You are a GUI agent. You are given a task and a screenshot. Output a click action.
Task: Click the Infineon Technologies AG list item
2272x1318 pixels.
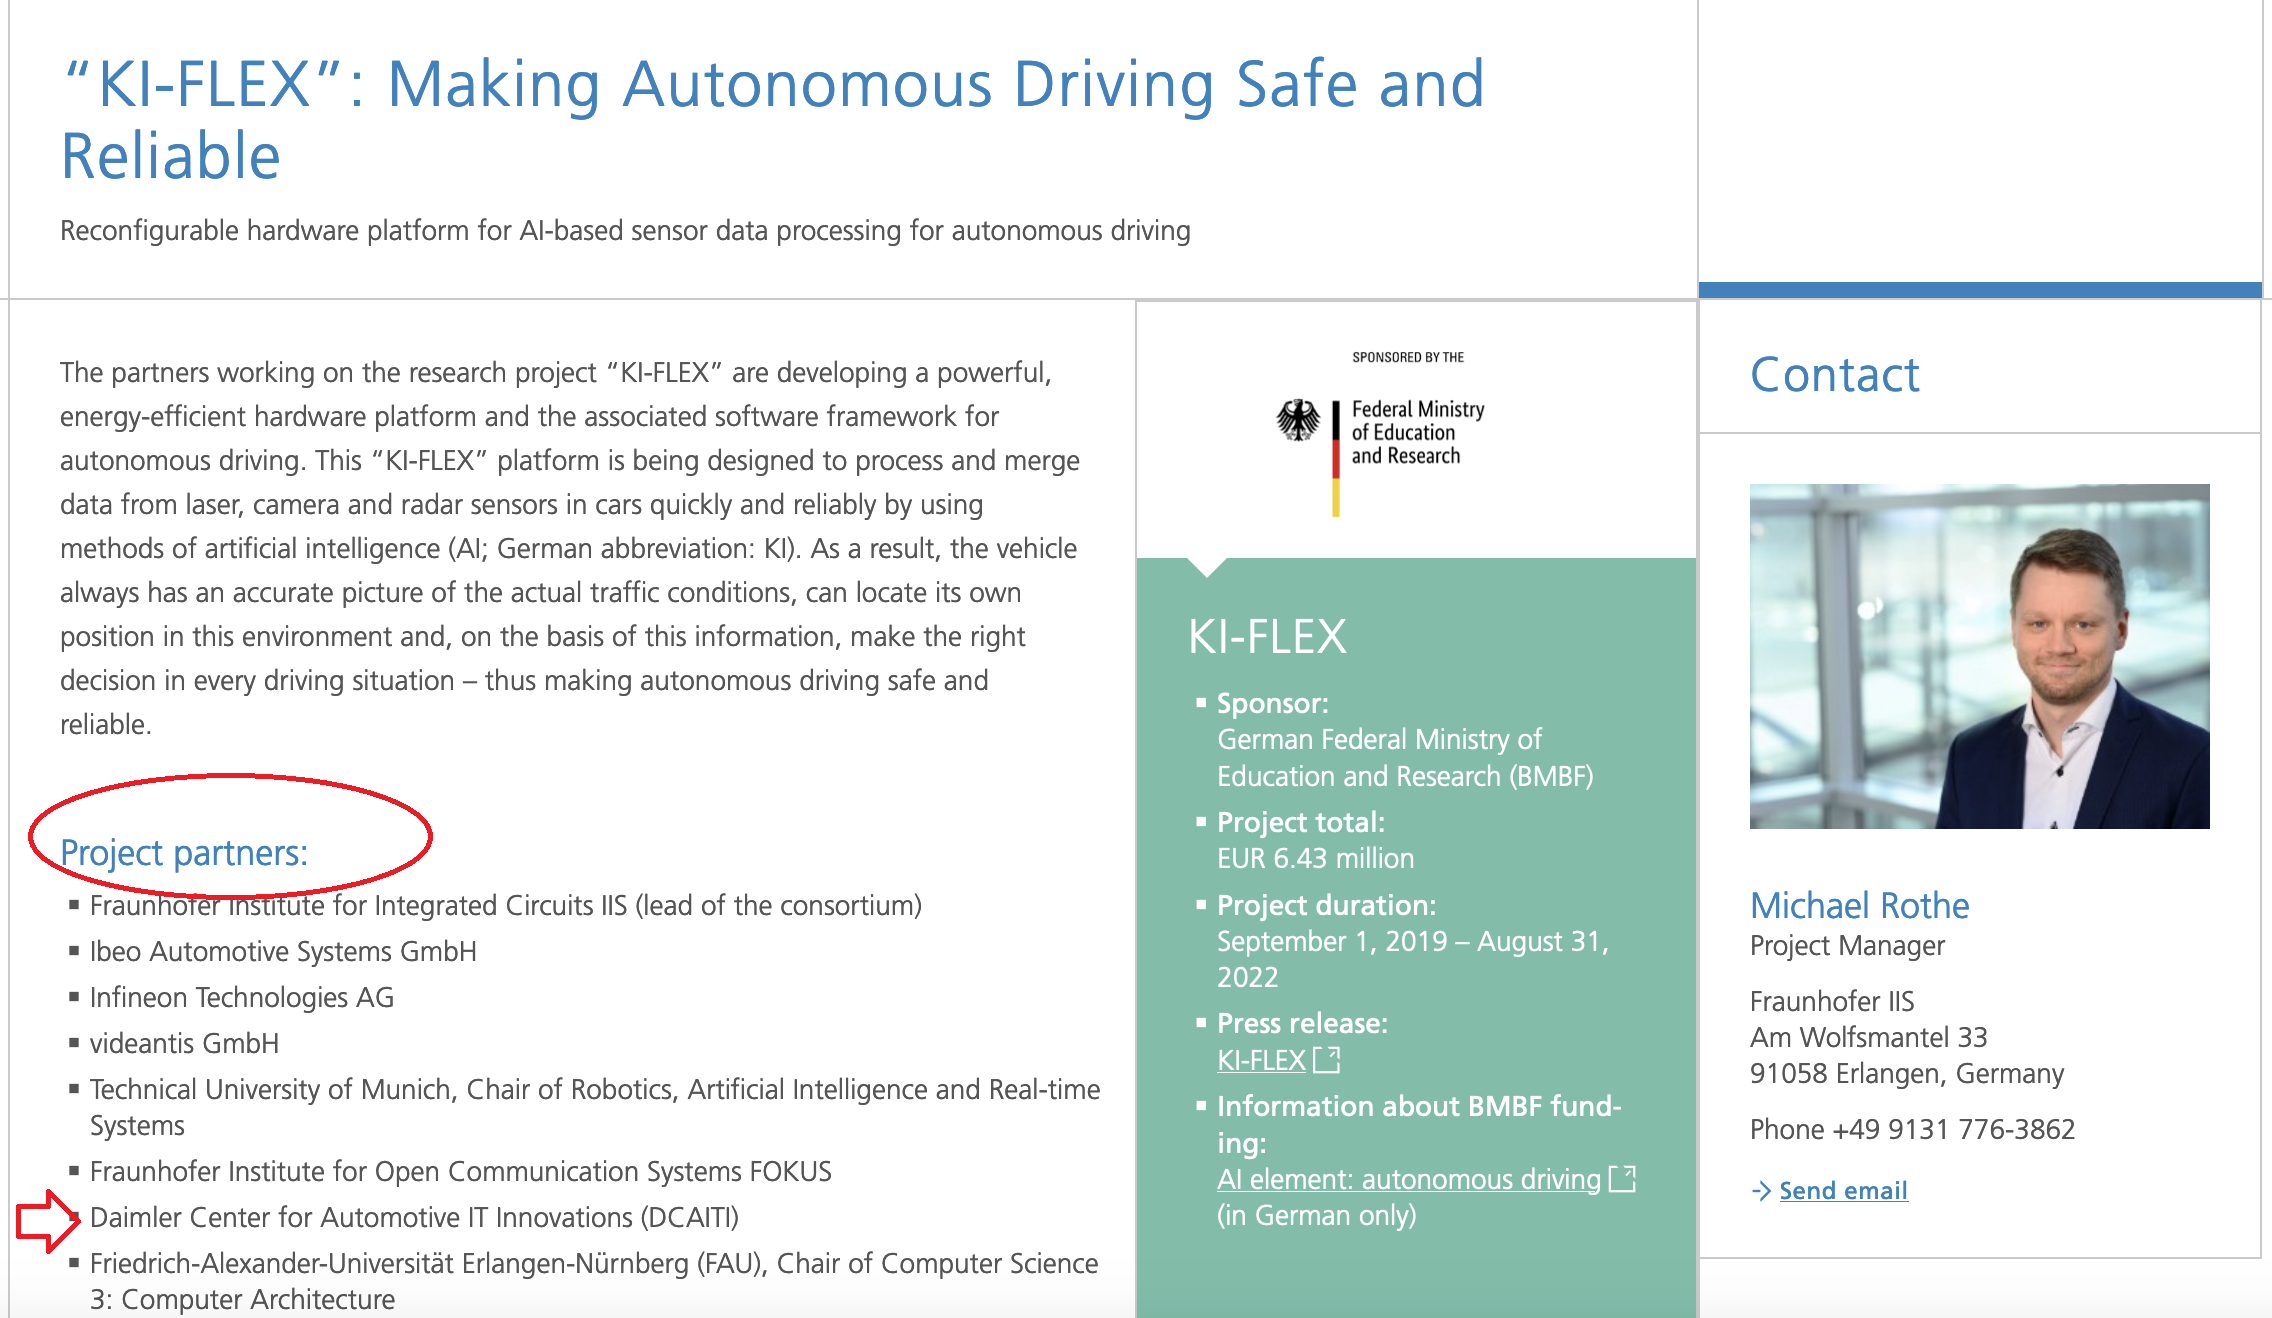(x=242, y=997)
